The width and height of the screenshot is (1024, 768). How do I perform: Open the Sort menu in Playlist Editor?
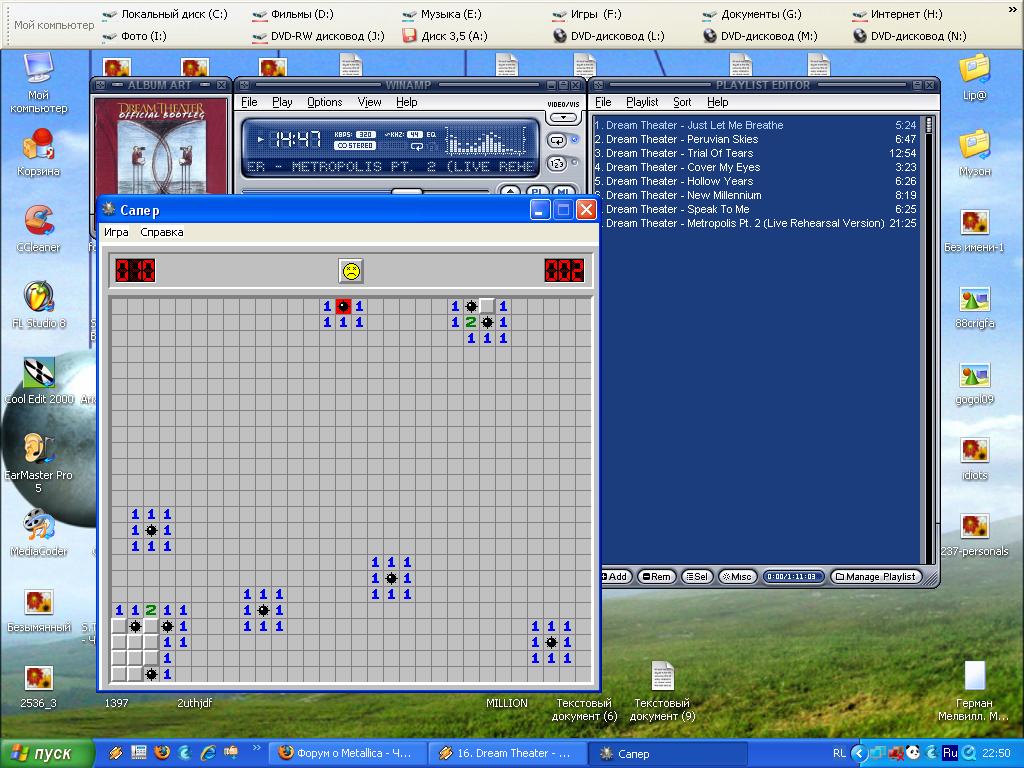(x=682, y=102)
